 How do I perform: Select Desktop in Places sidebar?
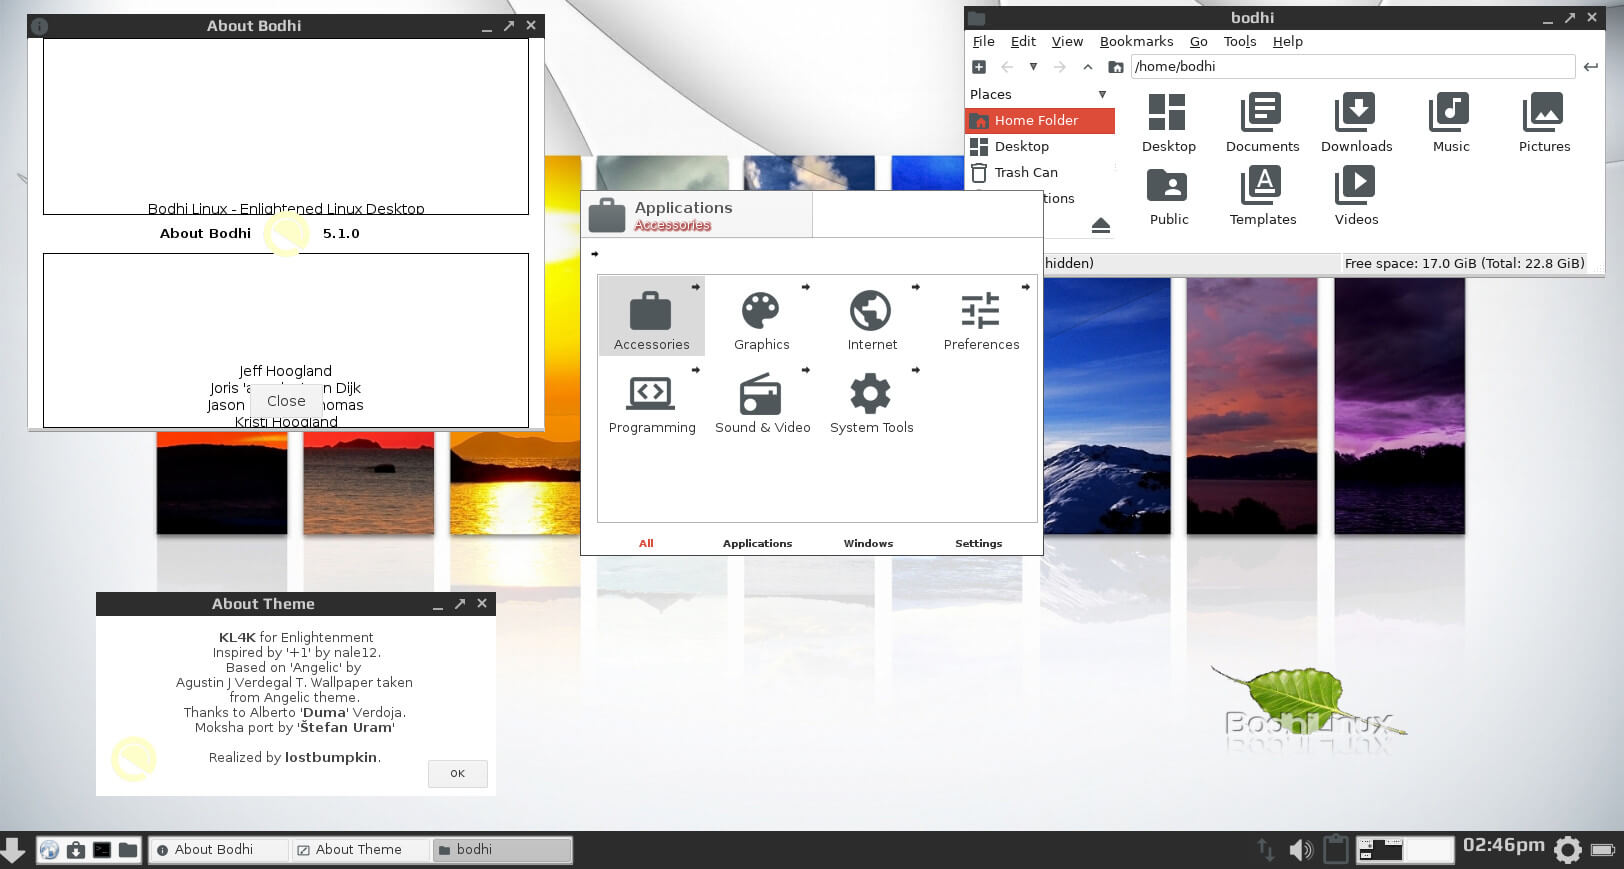point(1040,146)
